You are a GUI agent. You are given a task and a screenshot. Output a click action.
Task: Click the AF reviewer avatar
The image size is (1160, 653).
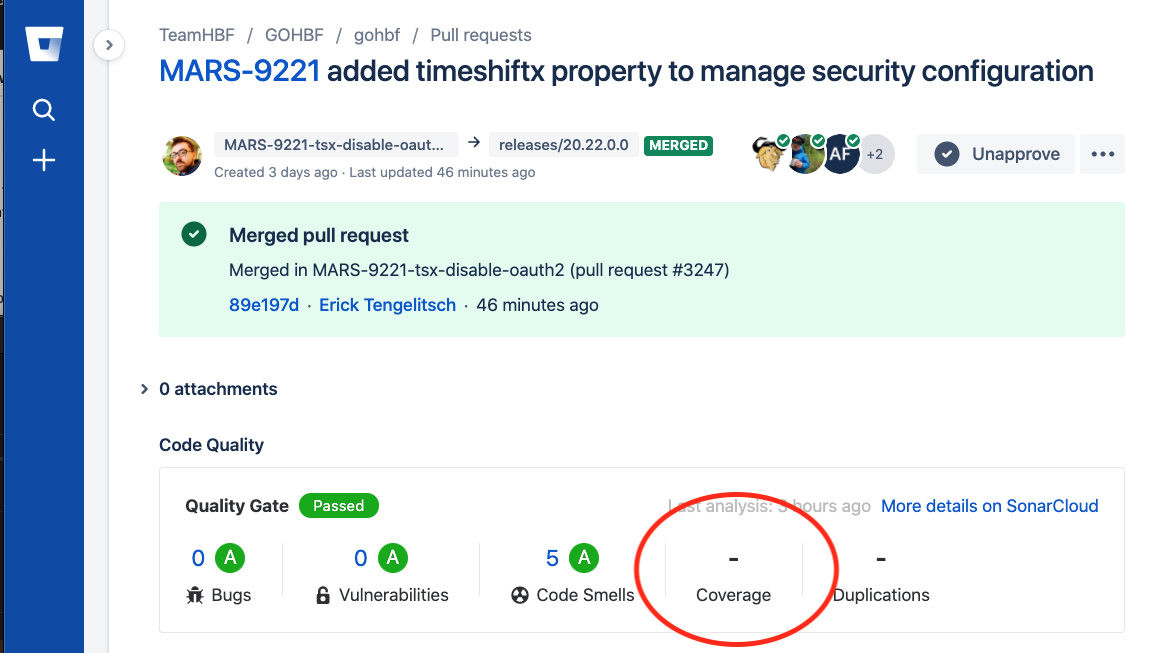(x=840, y=154)
